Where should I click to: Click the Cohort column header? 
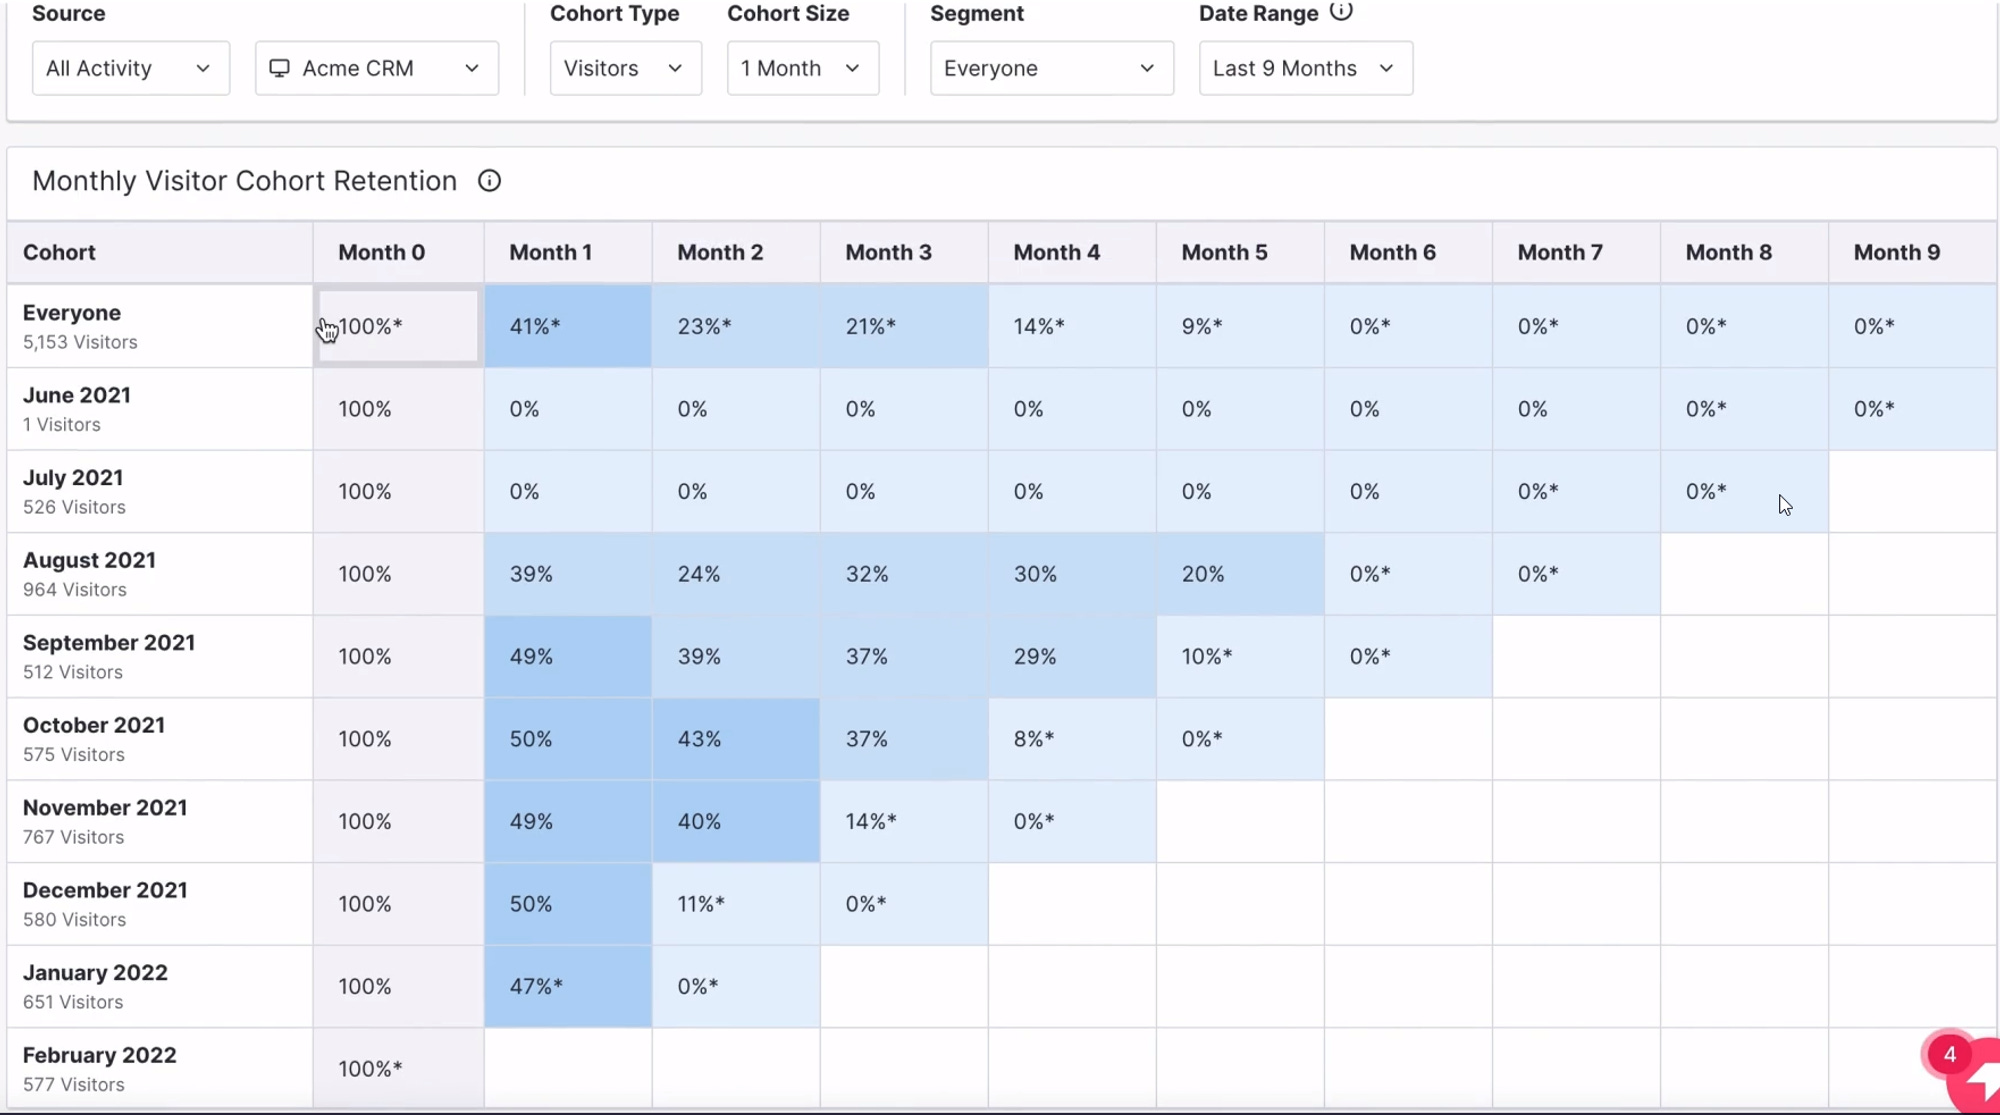coord(60,252)
